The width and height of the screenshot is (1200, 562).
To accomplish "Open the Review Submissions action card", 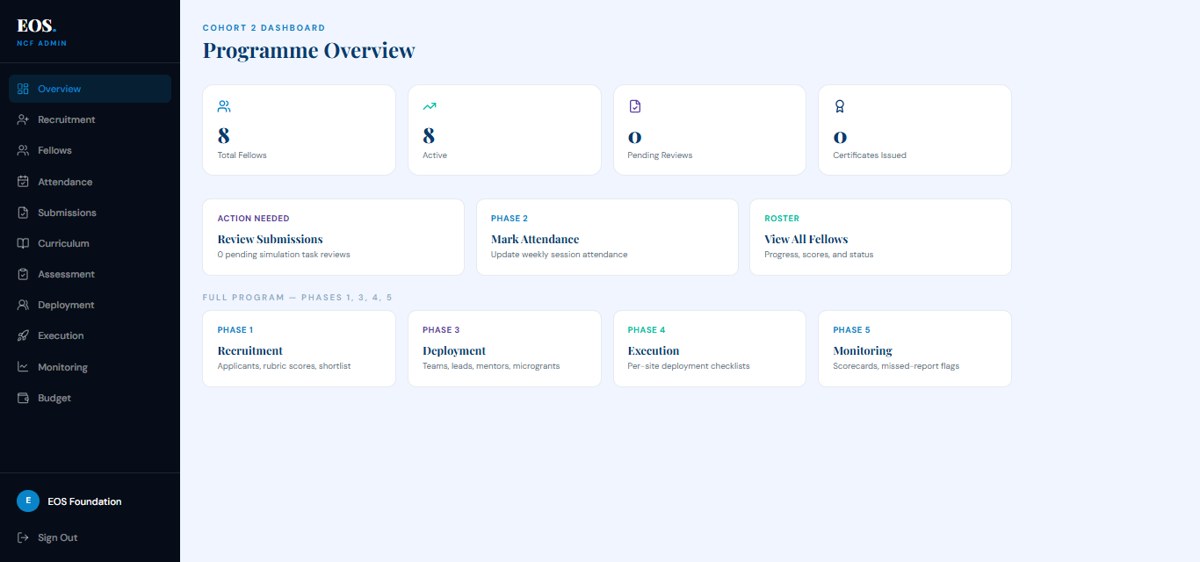I will click(x=333, y=237).
